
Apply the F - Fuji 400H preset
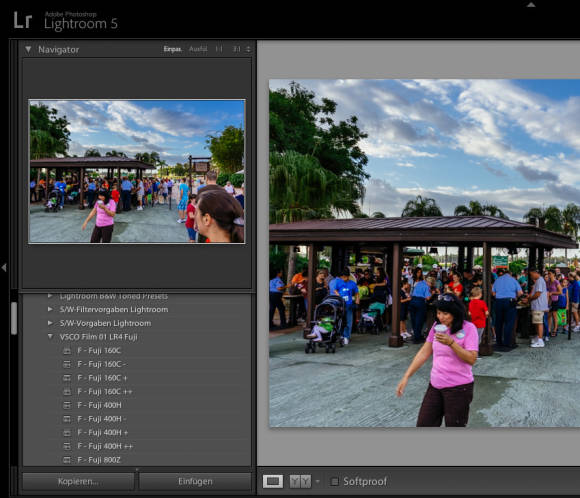pyautogui.click(x=100, y=406)
